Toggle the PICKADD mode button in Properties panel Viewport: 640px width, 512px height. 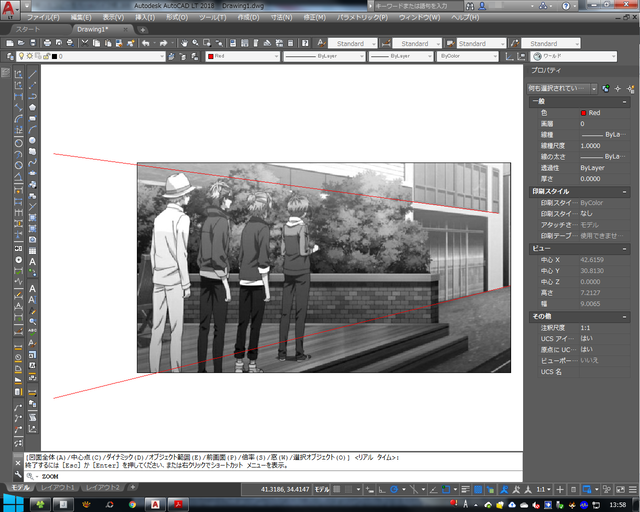pyautogui.click(x=606, y=89)
